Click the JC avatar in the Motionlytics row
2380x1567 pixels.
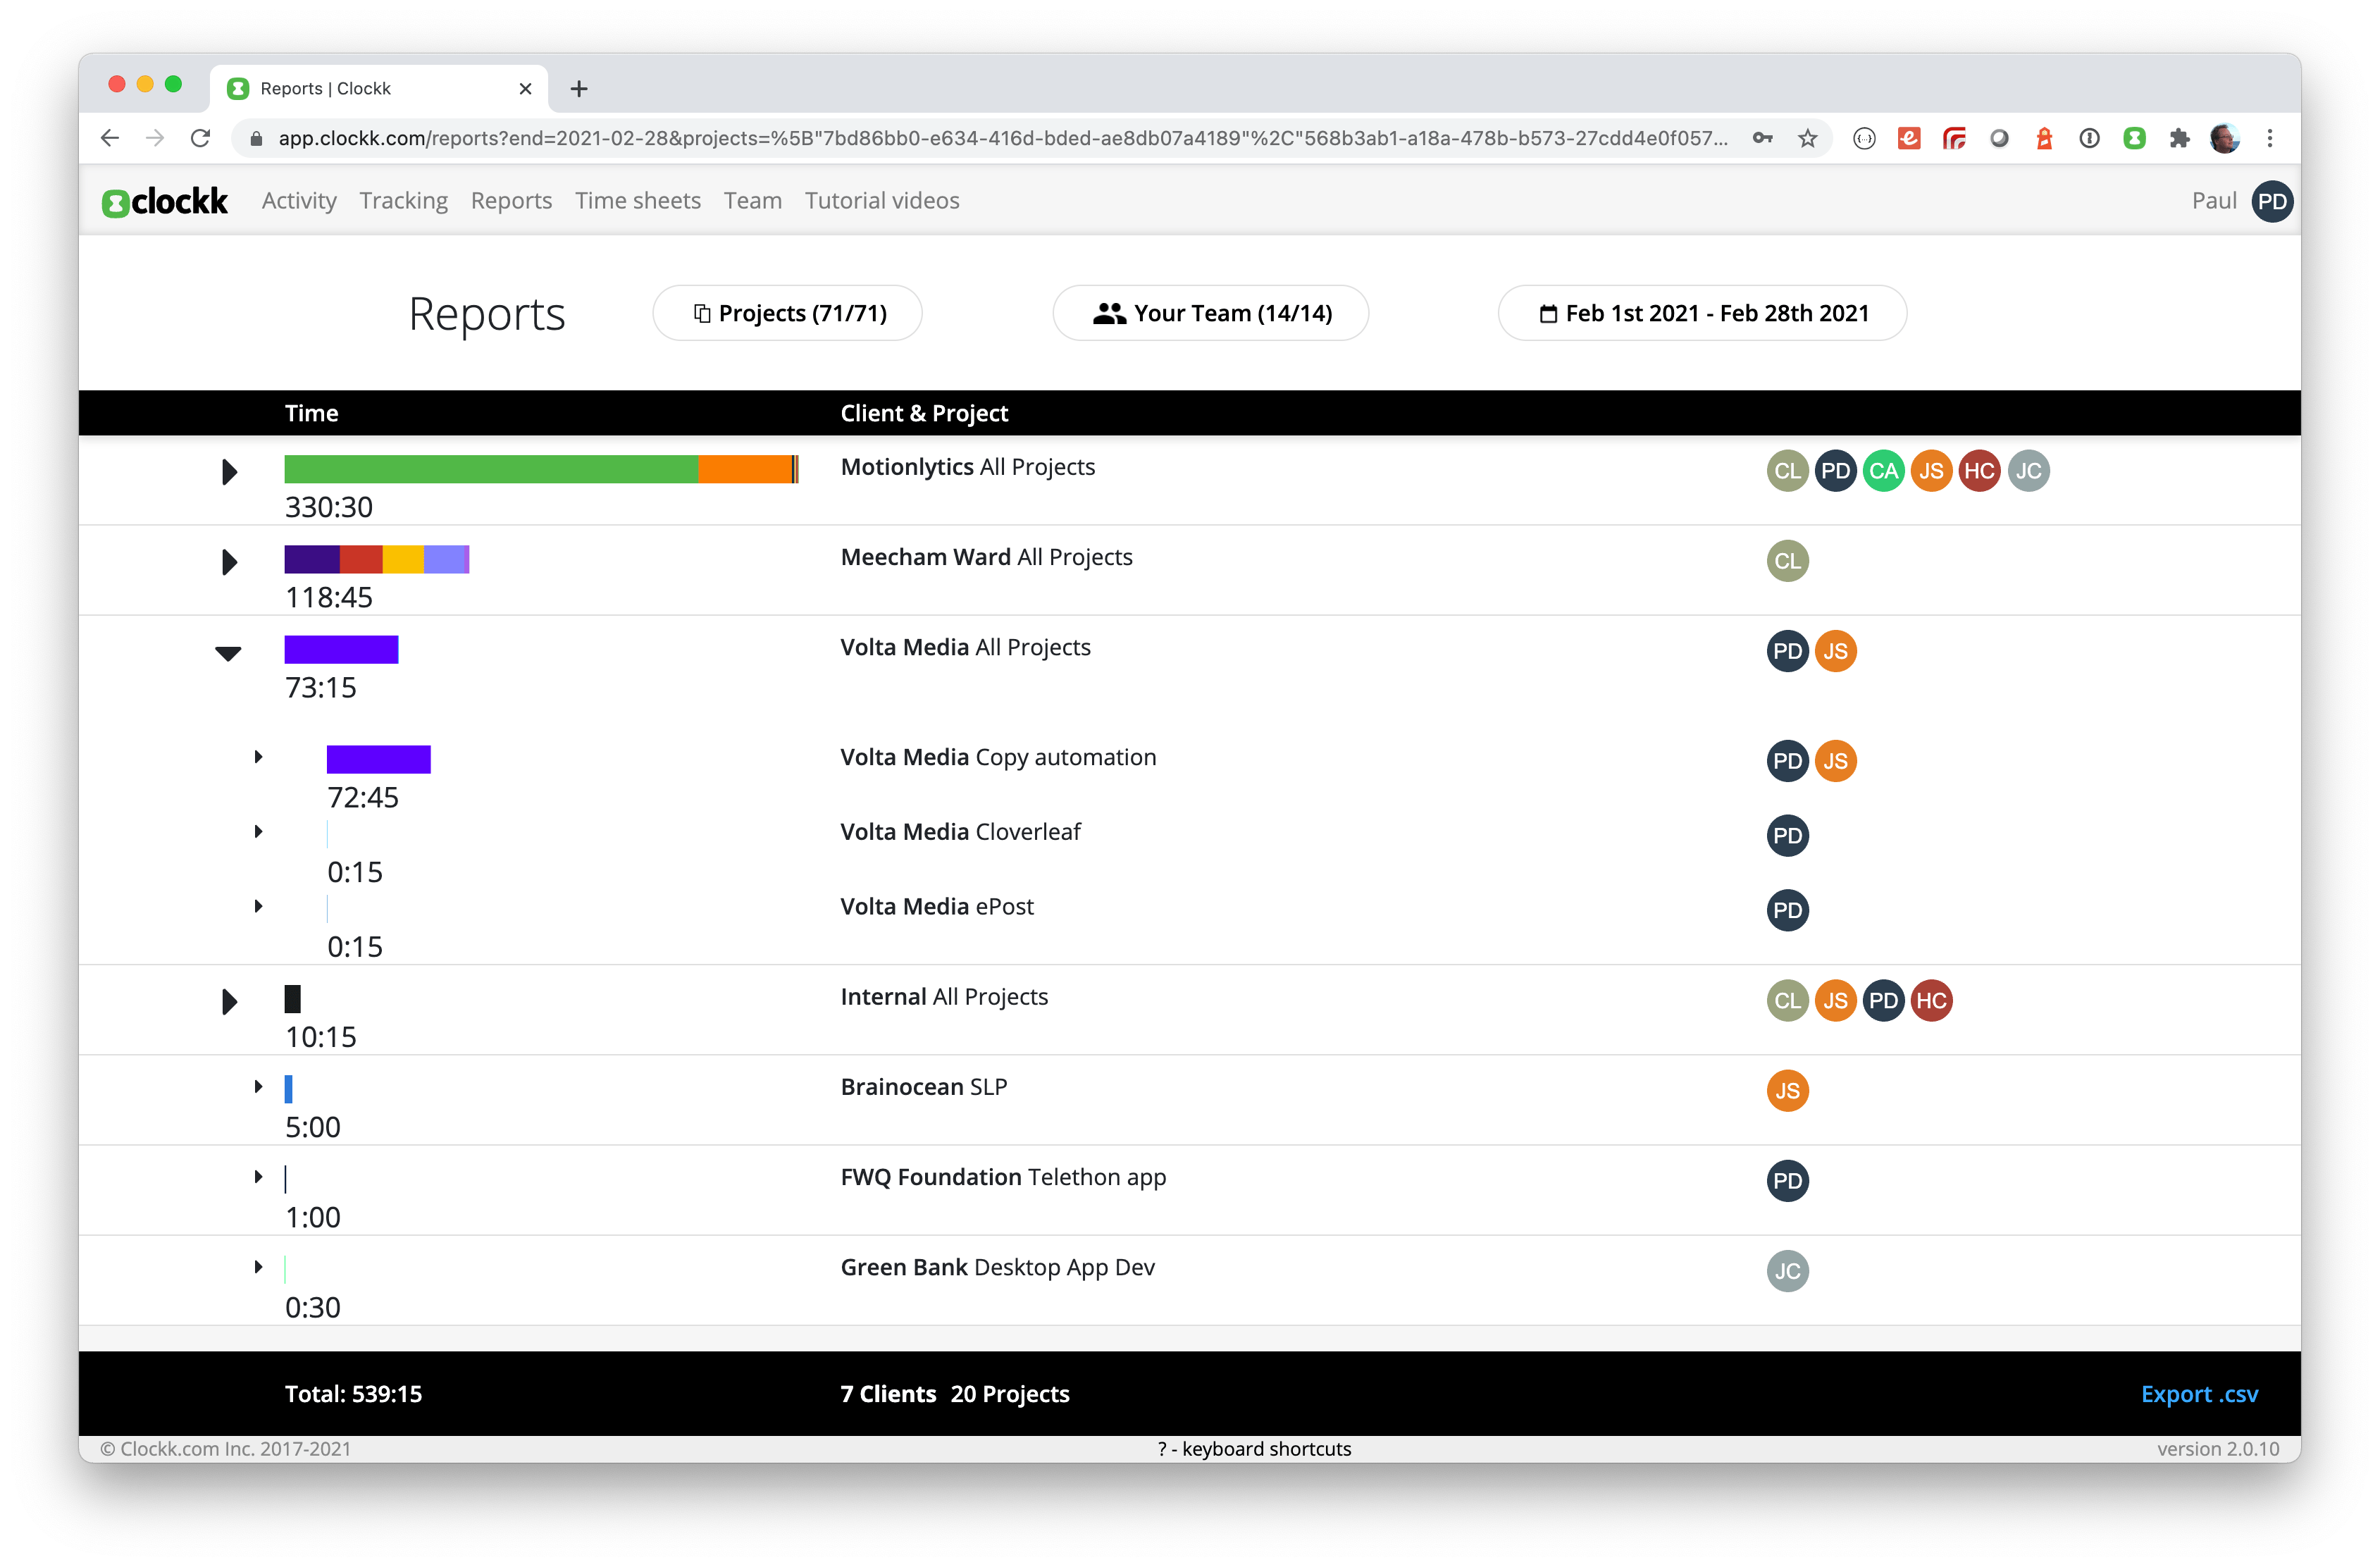2028,471
